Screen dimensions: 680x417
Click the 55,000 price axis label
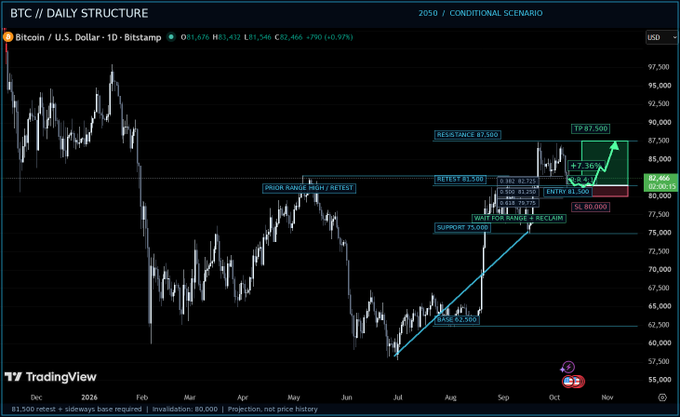click(x=659, y=379)
